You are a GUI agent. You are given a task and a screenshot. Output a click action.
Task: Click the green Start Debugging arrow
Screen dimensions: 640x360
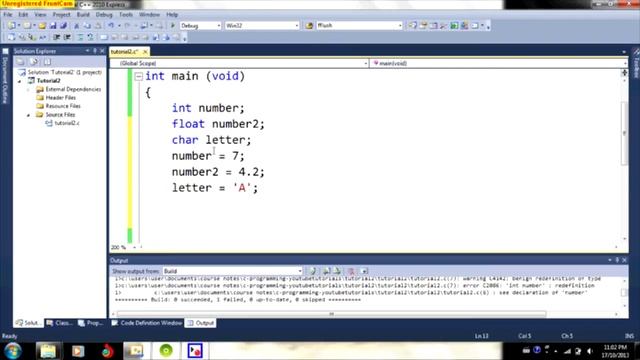(x=173, y=26)
